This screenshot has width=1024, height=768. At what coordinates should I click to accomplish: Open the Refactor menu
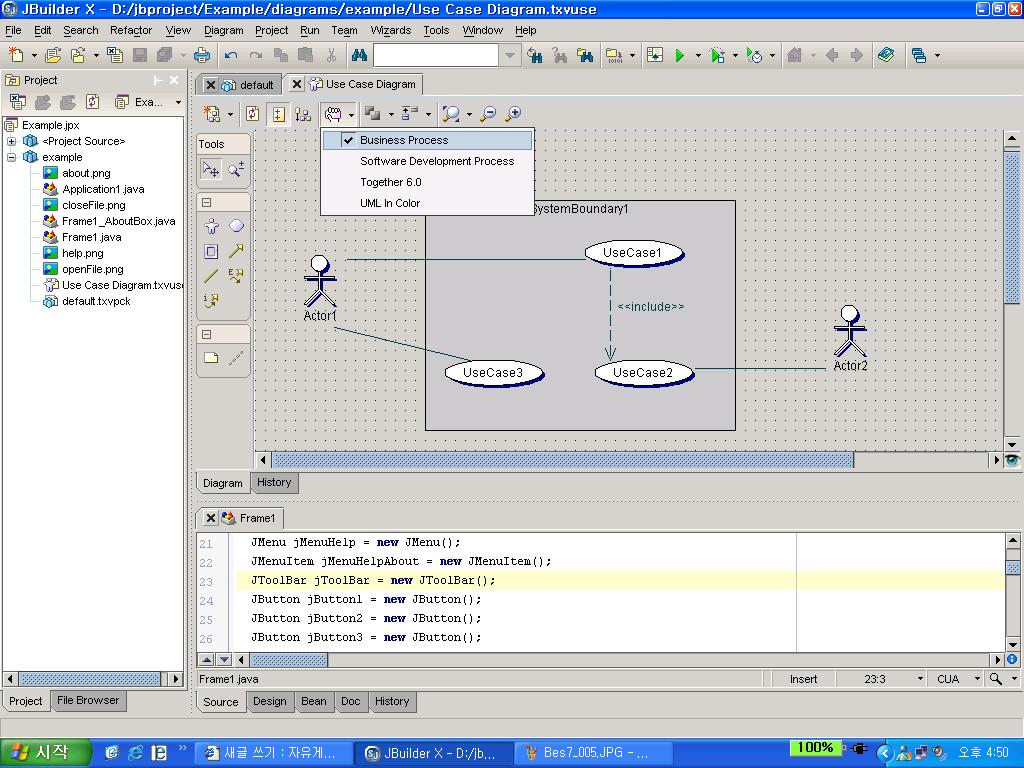tap(131, 30)
